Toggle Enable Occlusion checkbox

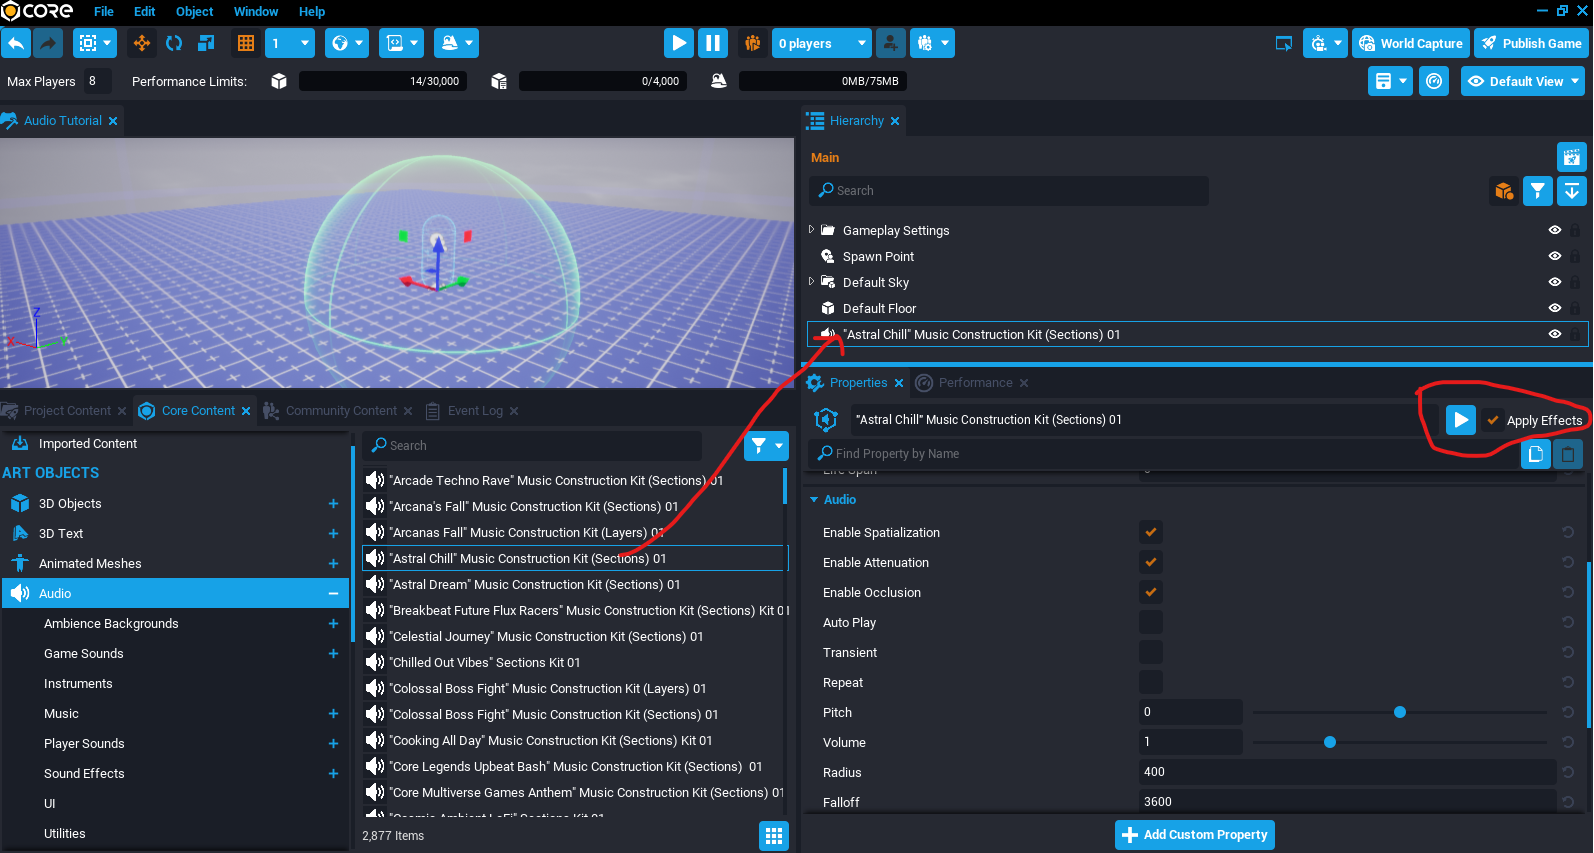[x=1151, y=592]
